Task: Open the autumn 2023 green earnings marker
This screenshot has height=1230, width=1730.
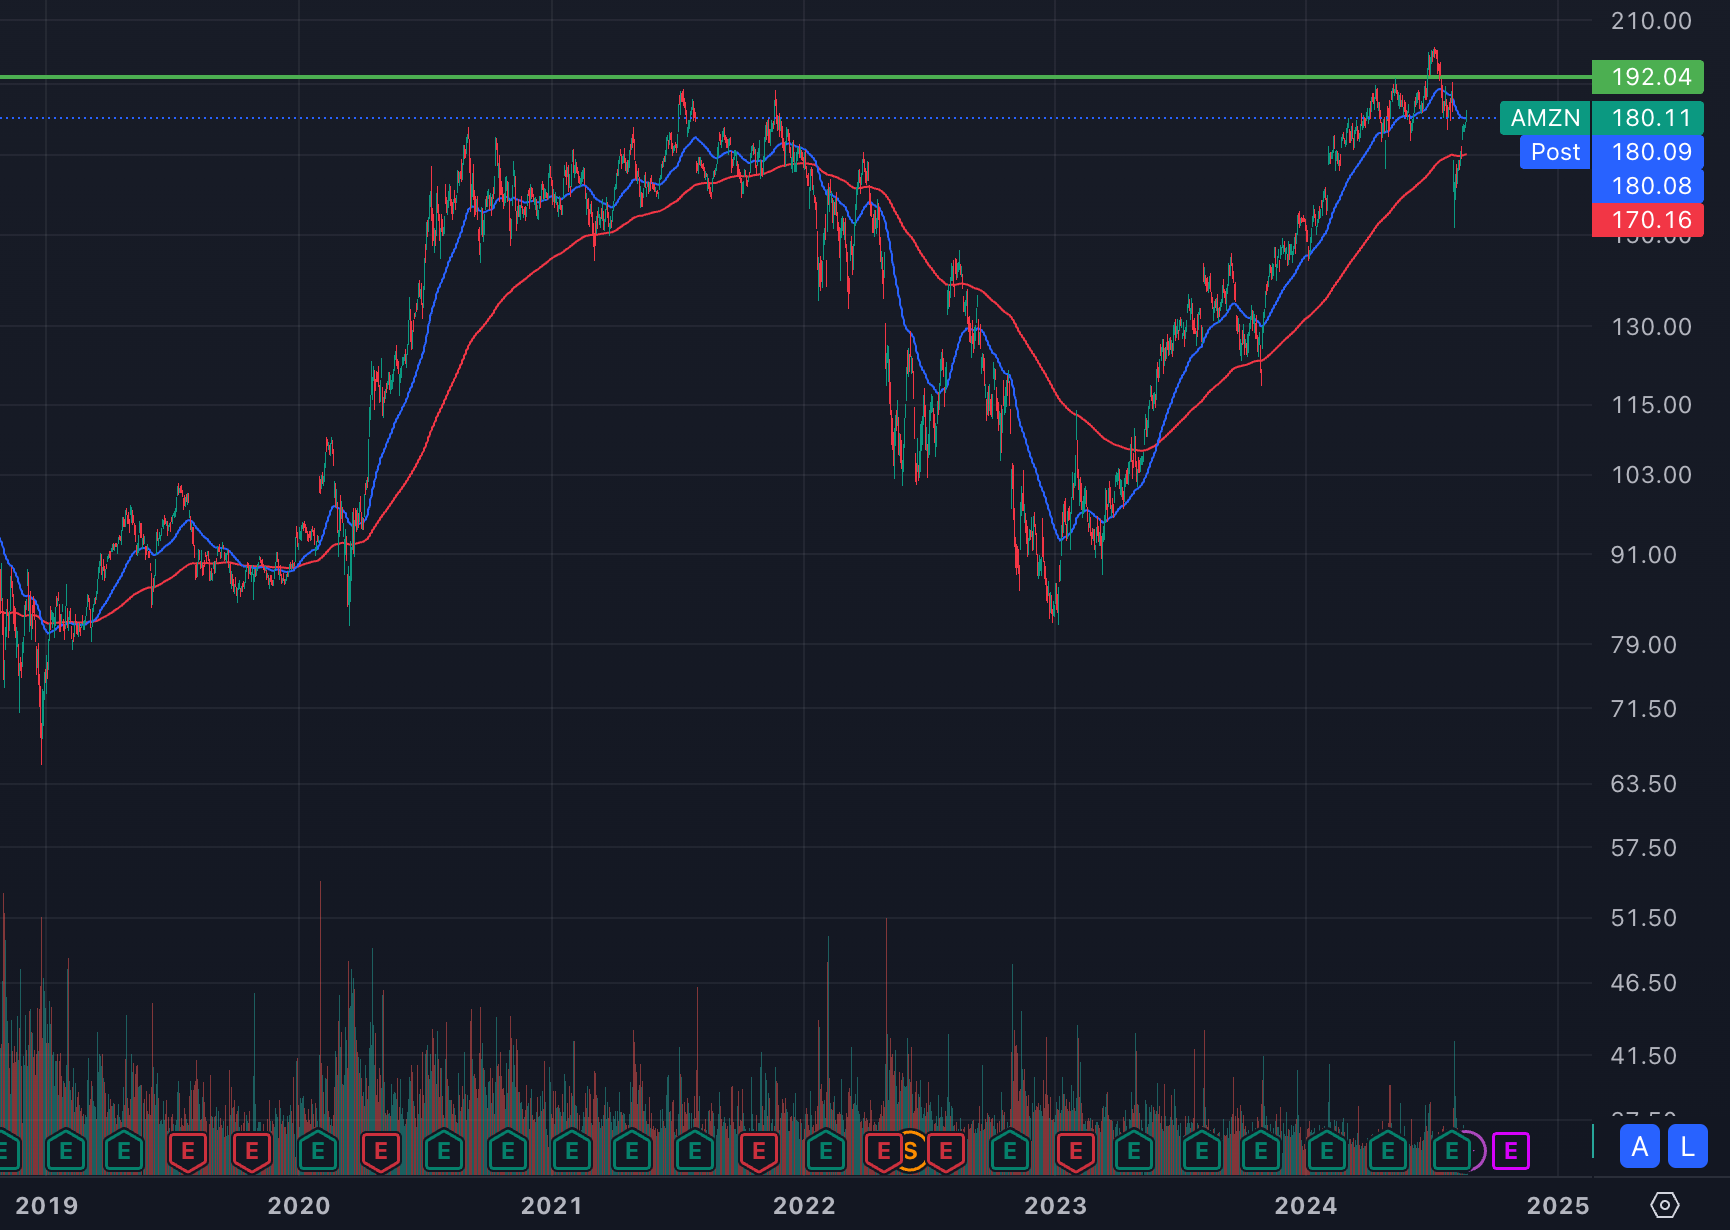Action: pyautogui.click(x=1261, y=1151)
